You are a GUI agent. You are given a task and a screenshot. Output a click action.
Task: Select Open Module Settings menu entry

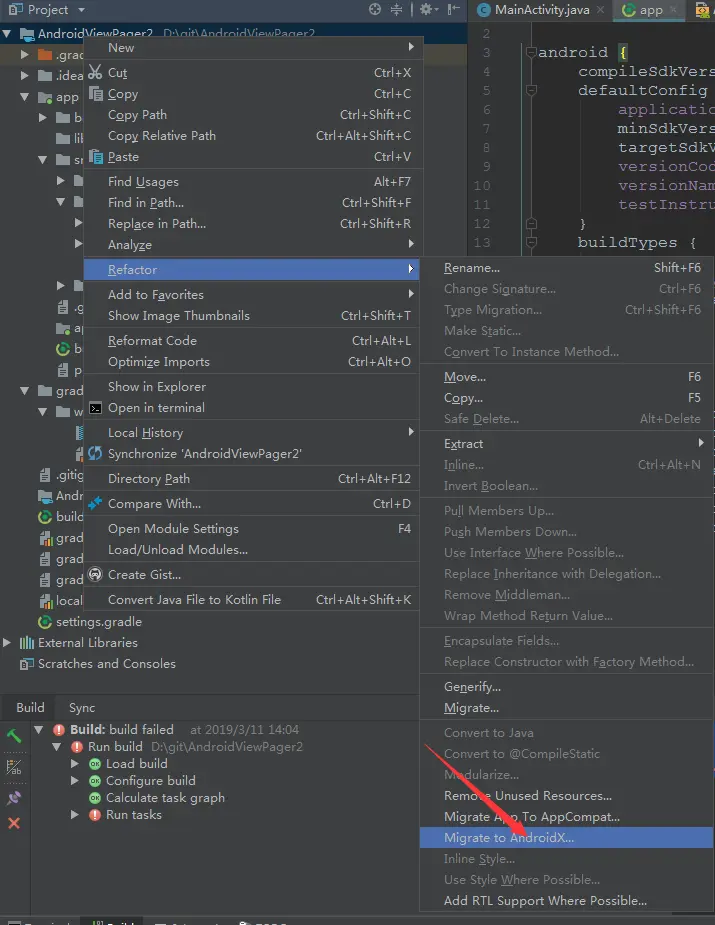click(x=252, y=529)
